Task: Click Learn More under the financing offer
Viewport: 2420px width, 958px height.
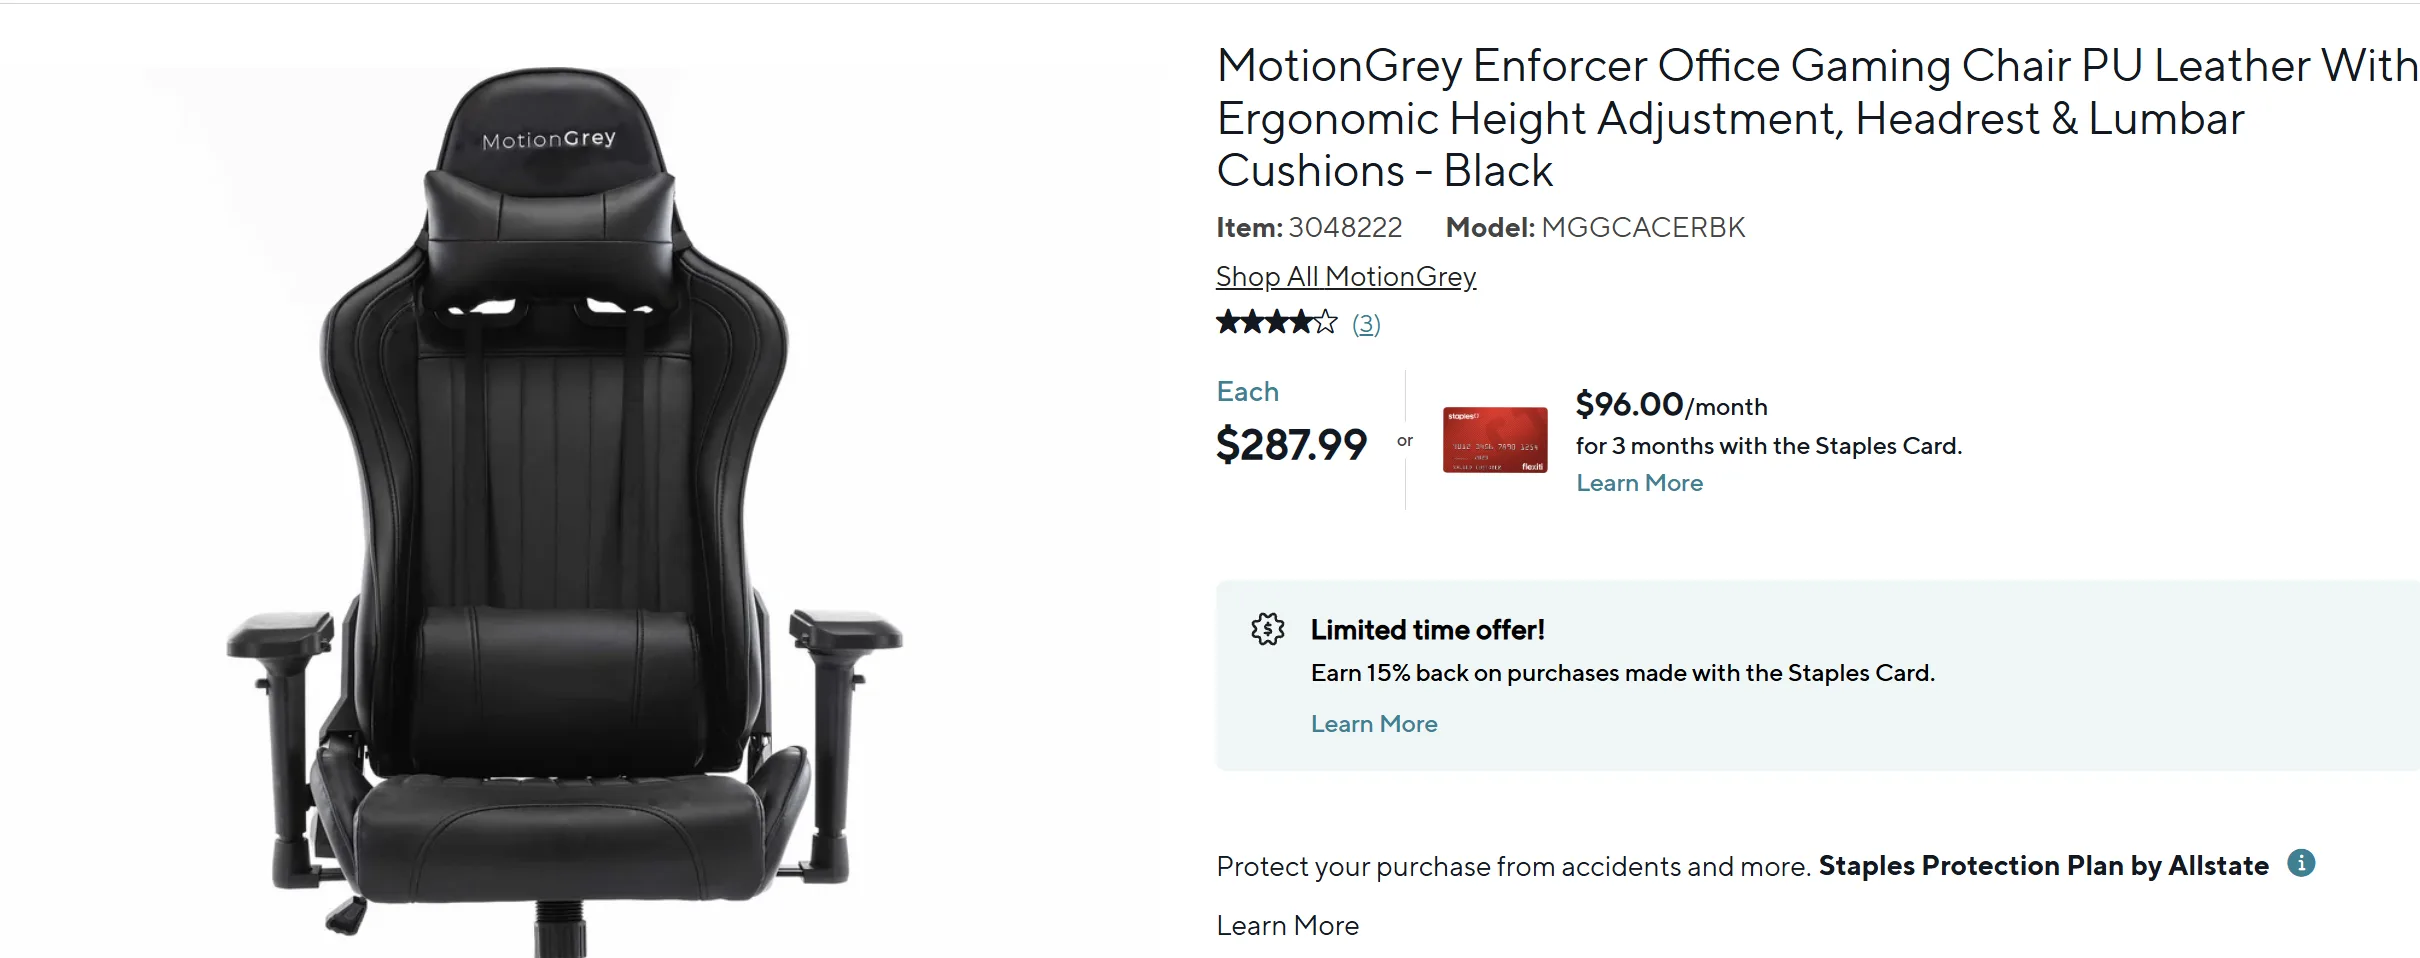Action: pyautogui.click(x=1639, y=482)
